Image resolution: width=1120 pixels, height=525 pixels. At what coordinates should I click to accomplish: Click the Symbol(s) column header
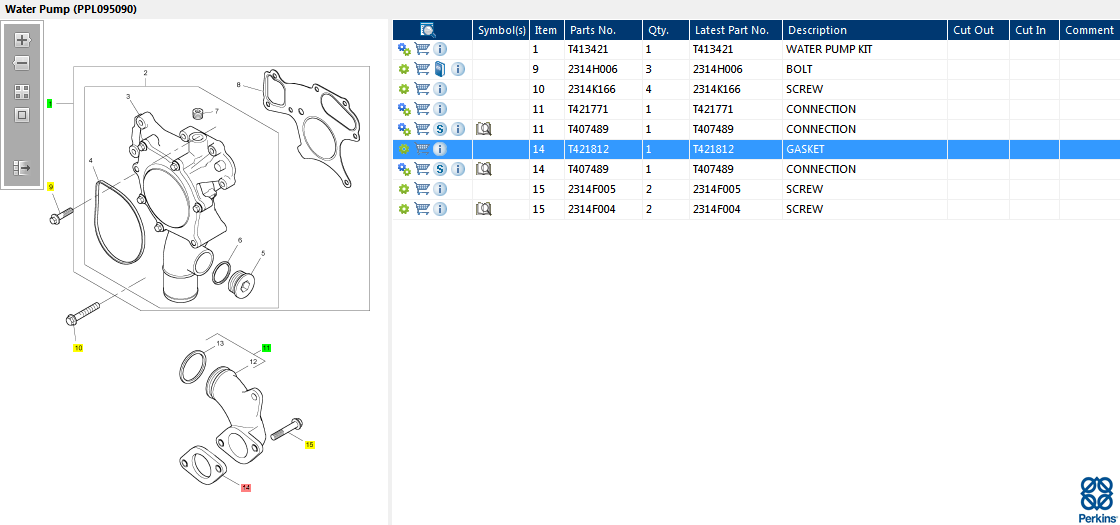point(501,30)
